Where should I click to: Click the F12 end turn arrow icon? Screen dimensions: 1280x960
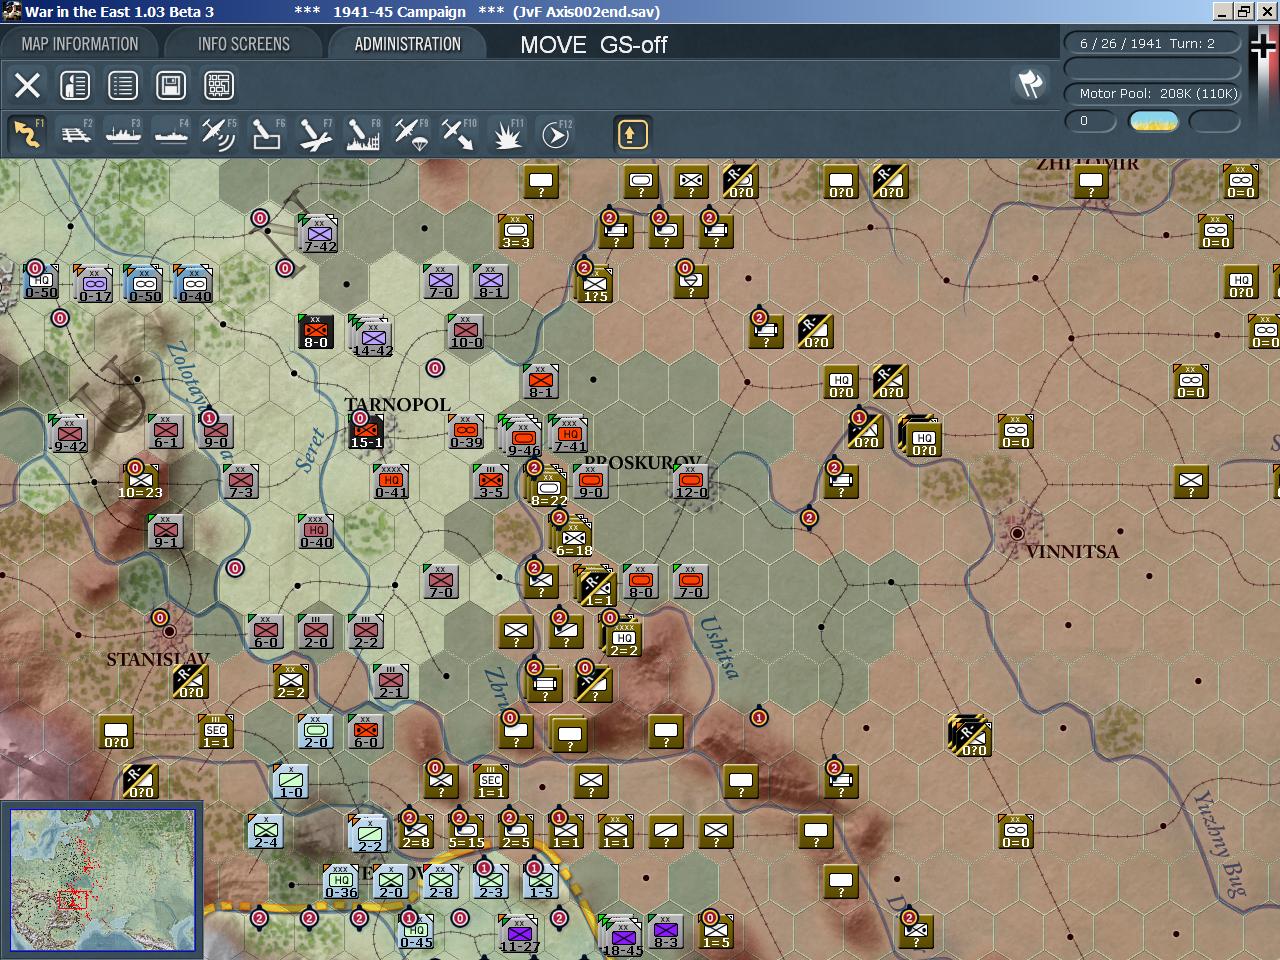[555, 134]
